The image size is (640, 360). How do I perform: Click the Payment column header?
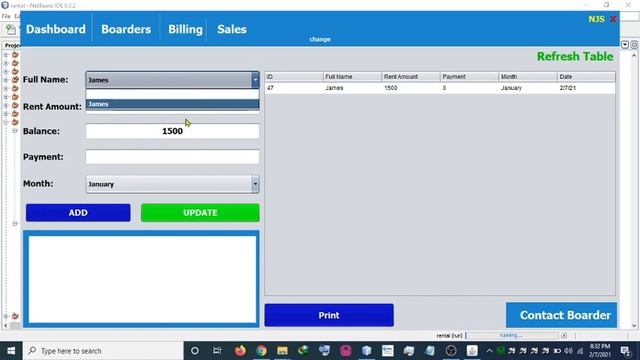[469, 77]
